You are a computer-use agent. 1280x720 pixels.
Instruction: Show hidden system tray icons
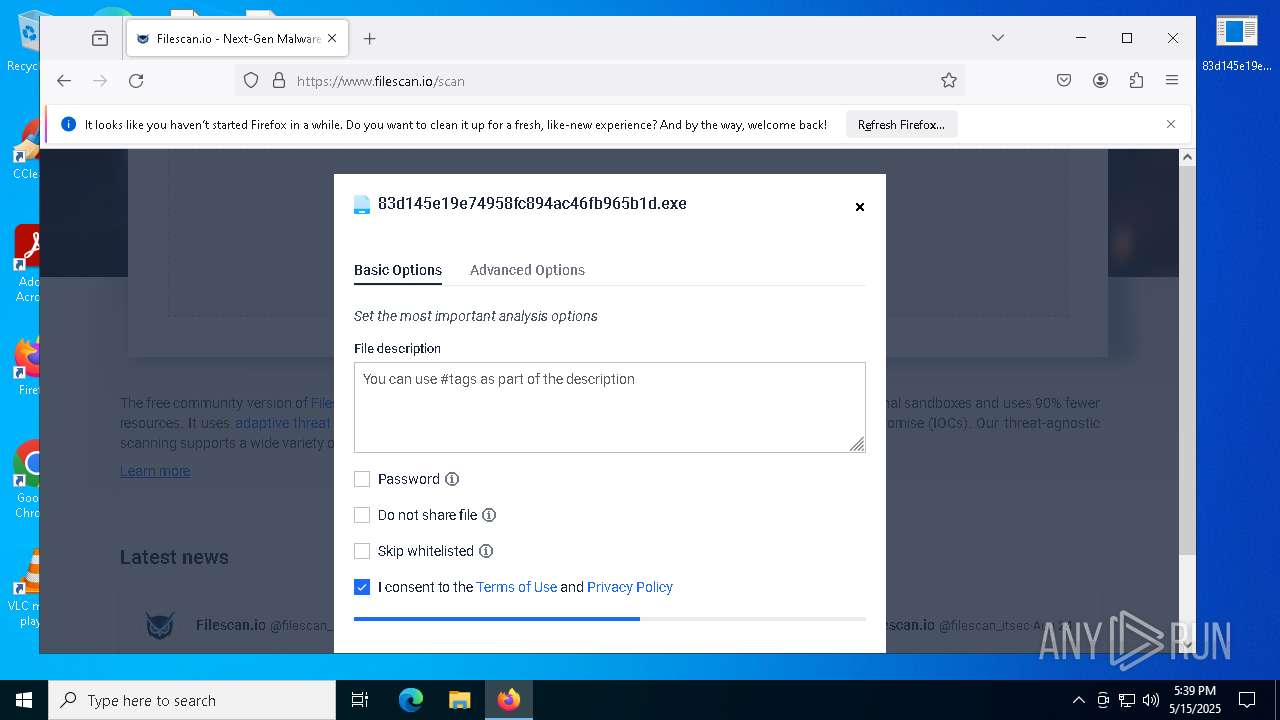[1078, 700]
